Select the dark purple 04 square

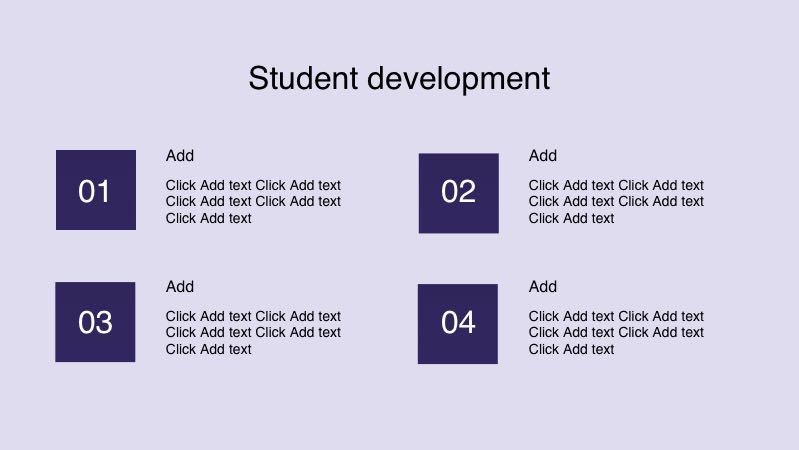[x=457, y=323]
